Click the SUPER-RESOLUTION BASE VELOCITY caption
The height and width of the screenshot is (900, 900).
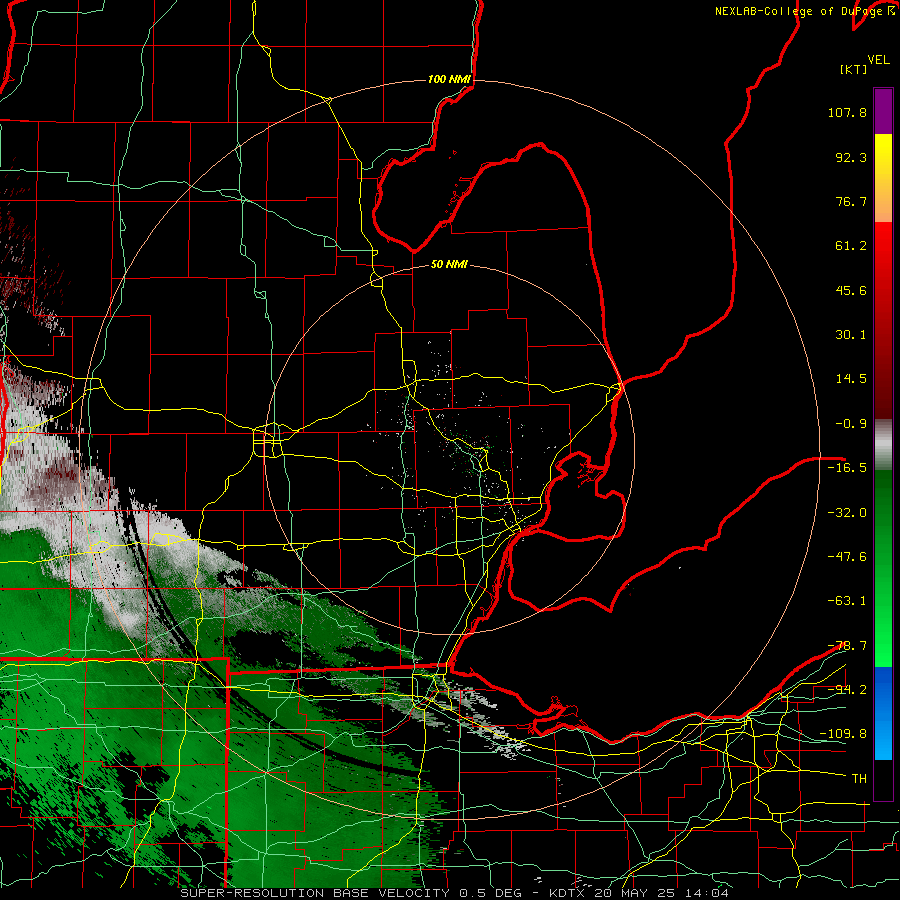pos(315,893)
